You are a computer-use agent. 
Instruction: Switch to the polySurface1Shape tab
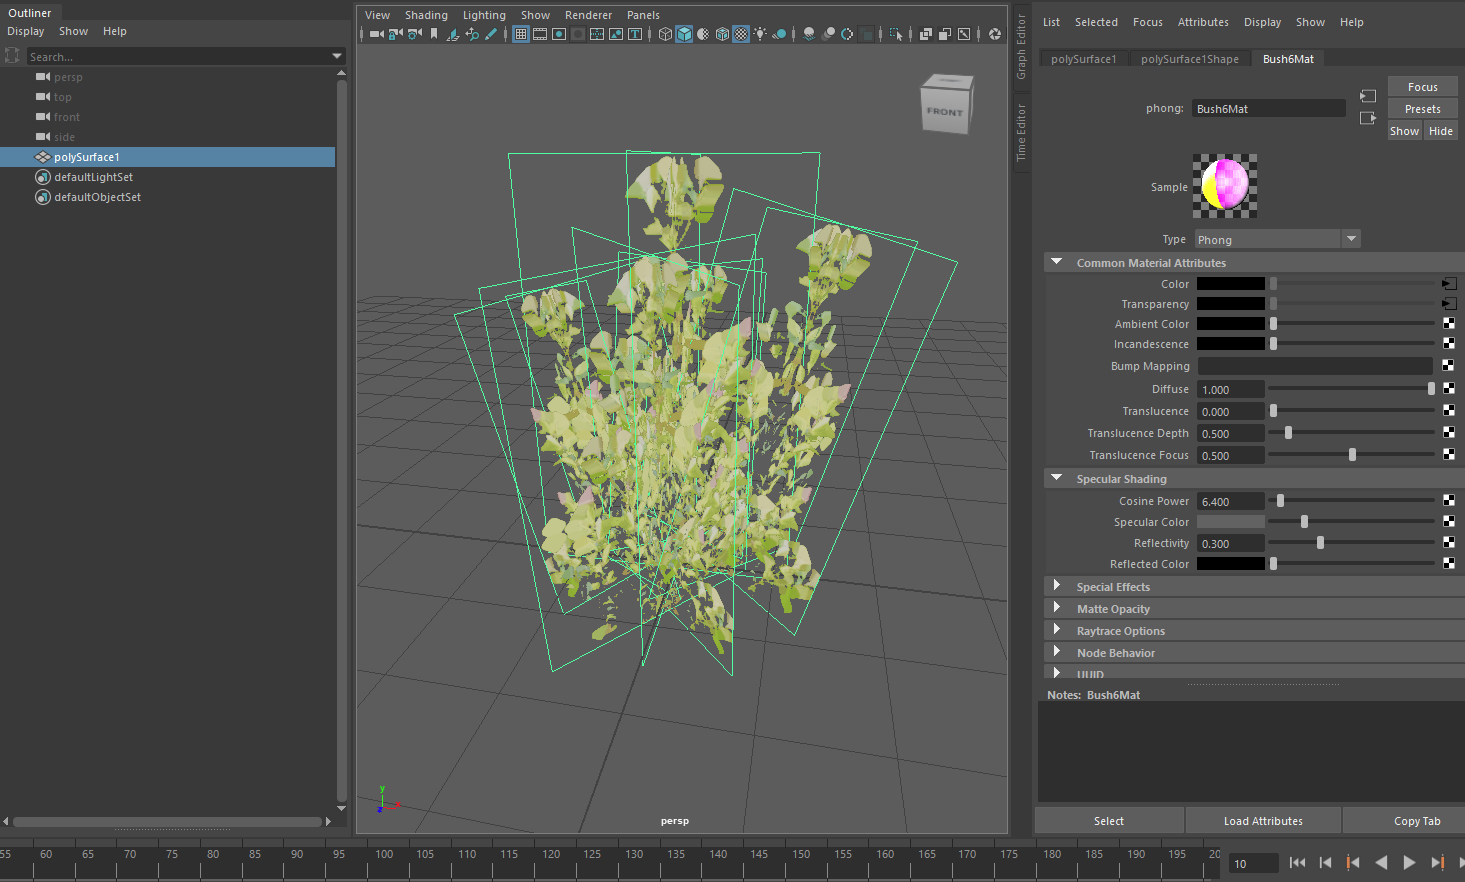coord(1189,59)
